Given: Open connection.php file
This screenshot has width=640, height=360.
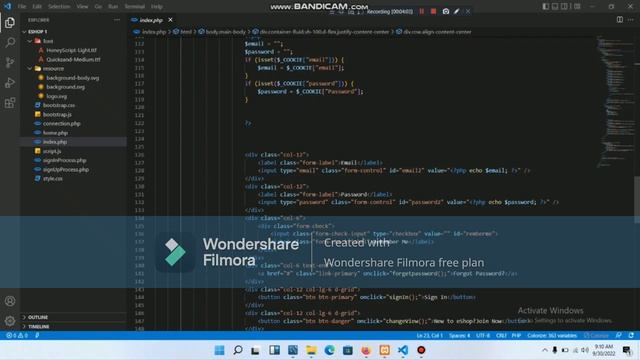Looking at the screenshot, I should [62, 124].
